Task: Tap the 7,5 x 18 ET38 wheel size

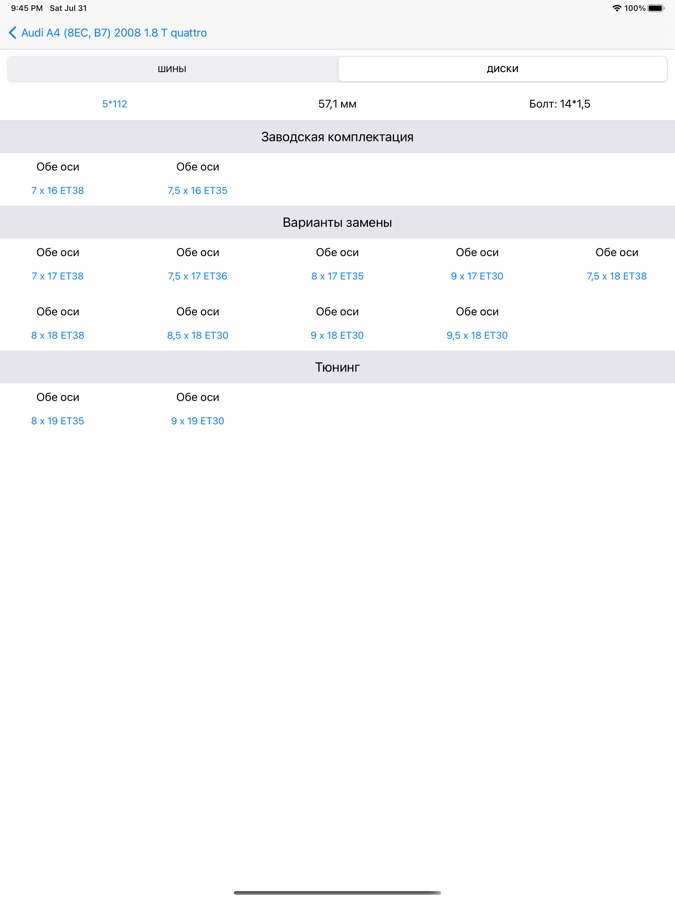Action: coord(616,276)
